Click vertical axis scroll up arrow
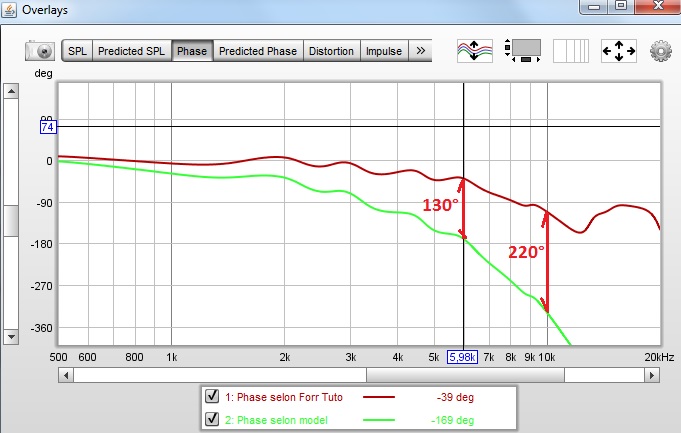The width and height of the screenshot is (681, 433). 11,91
